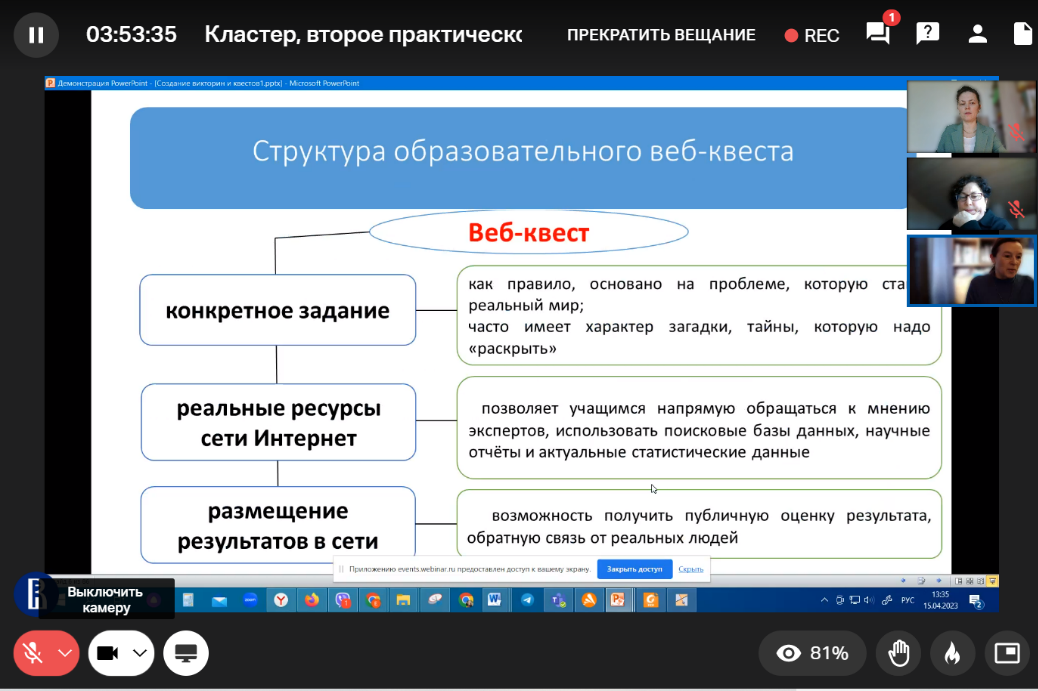Raise hand using the hand icon

point(899,654)
